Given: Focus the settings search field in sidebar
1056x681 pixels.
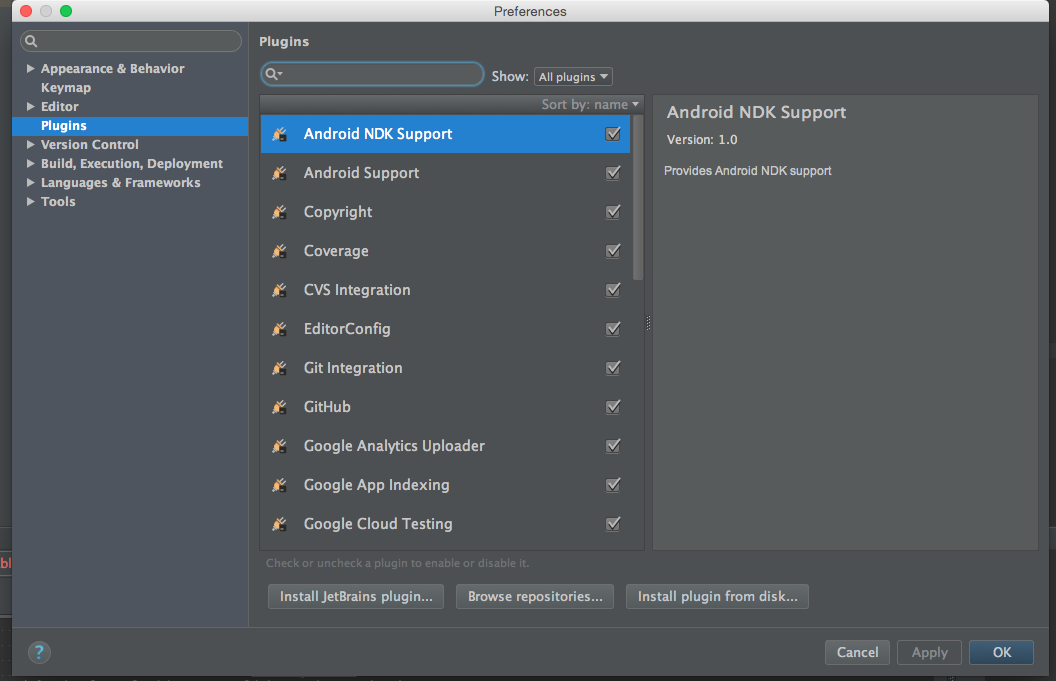Looking at the screenshot, I should click(137, 41).
